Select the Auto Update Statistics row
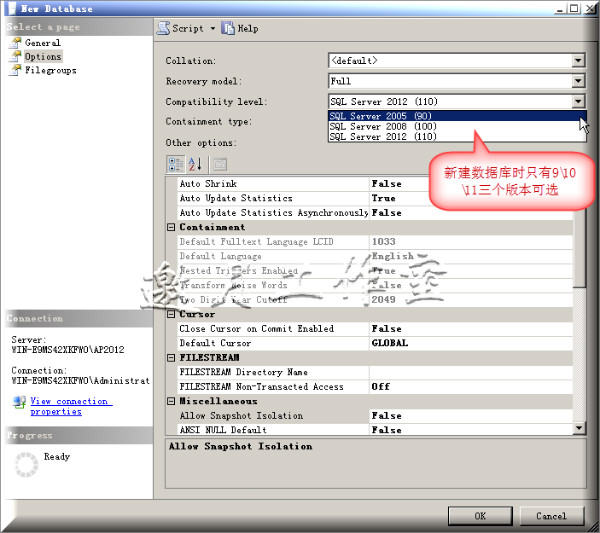 273,198
